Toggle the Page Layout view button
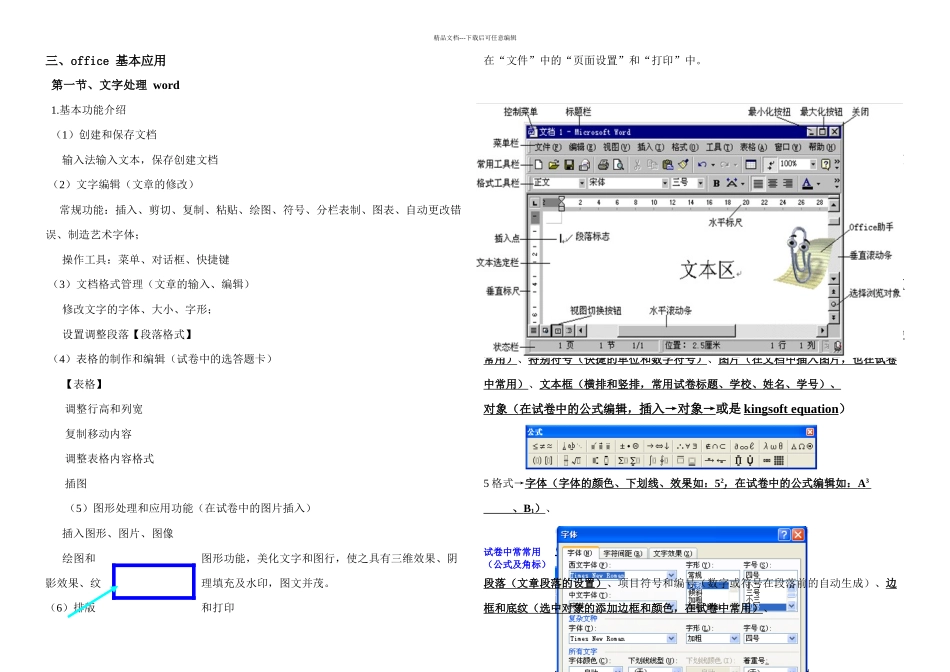Viewport: 950px width, 672px height. tap(557, 331)
